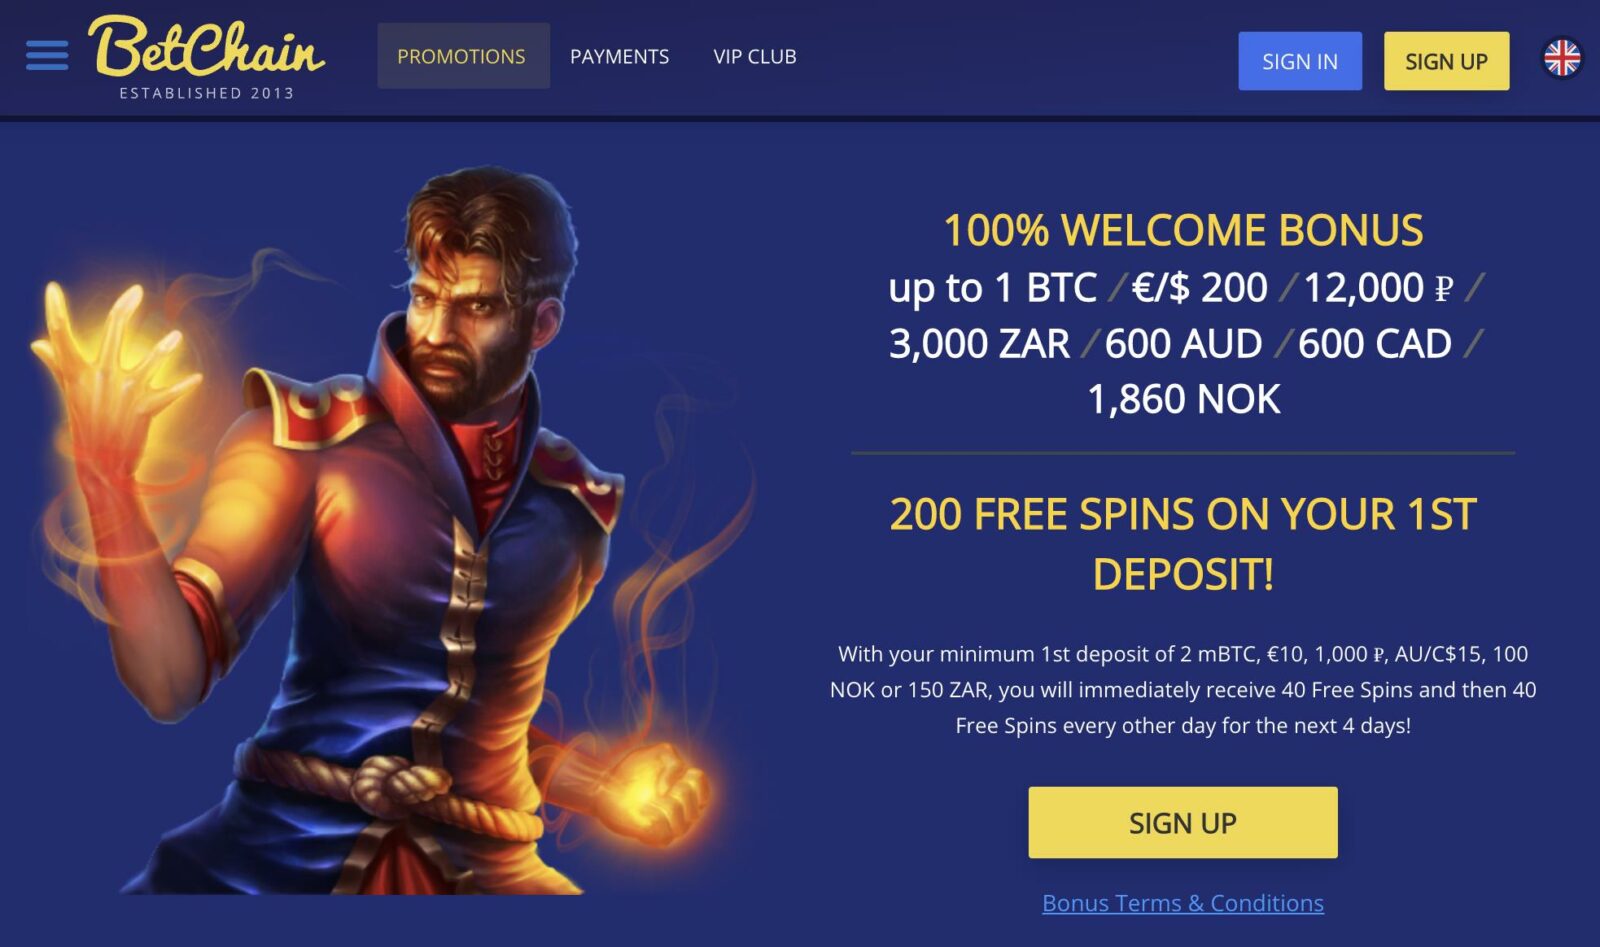Open the hamburger menu icon
The height and width of the screenshot is (947, 1600).
click(47, 56)
